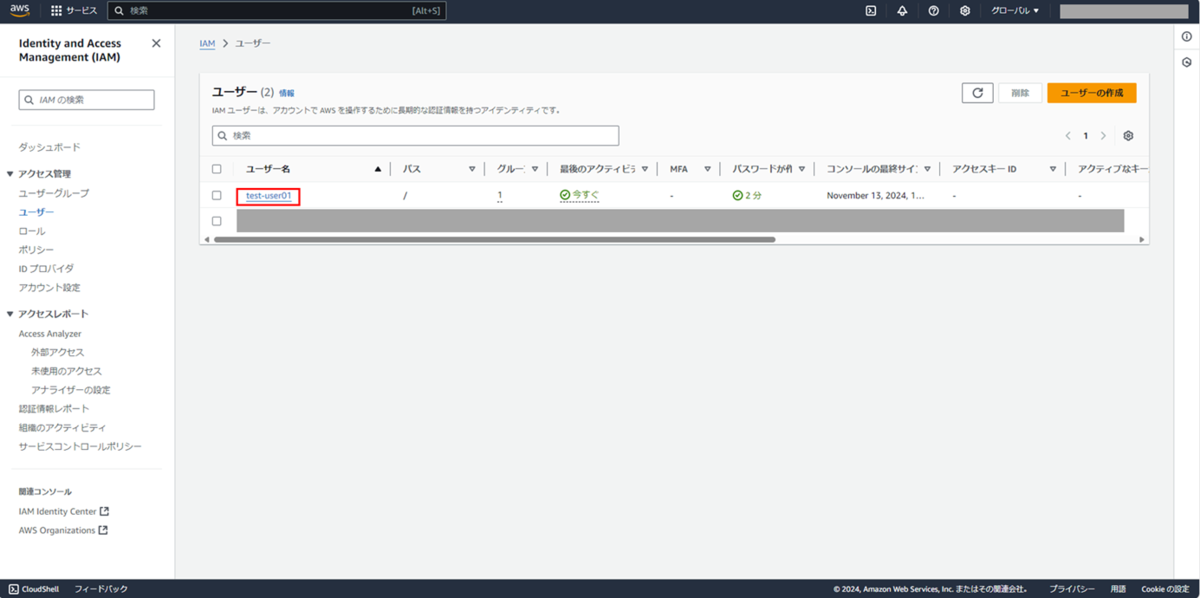The height and width of the screenshot is (598, 1200).
Task: Open 外部アクセス under Access Analyzer
Action: click(x=58, y=352)
